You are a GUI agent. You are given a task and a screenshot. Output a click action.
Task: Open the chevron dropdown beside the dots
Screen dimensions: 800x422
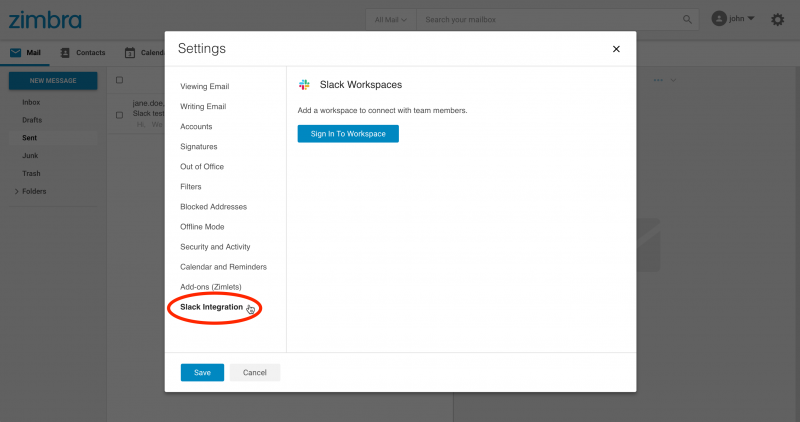coord(673,80)
